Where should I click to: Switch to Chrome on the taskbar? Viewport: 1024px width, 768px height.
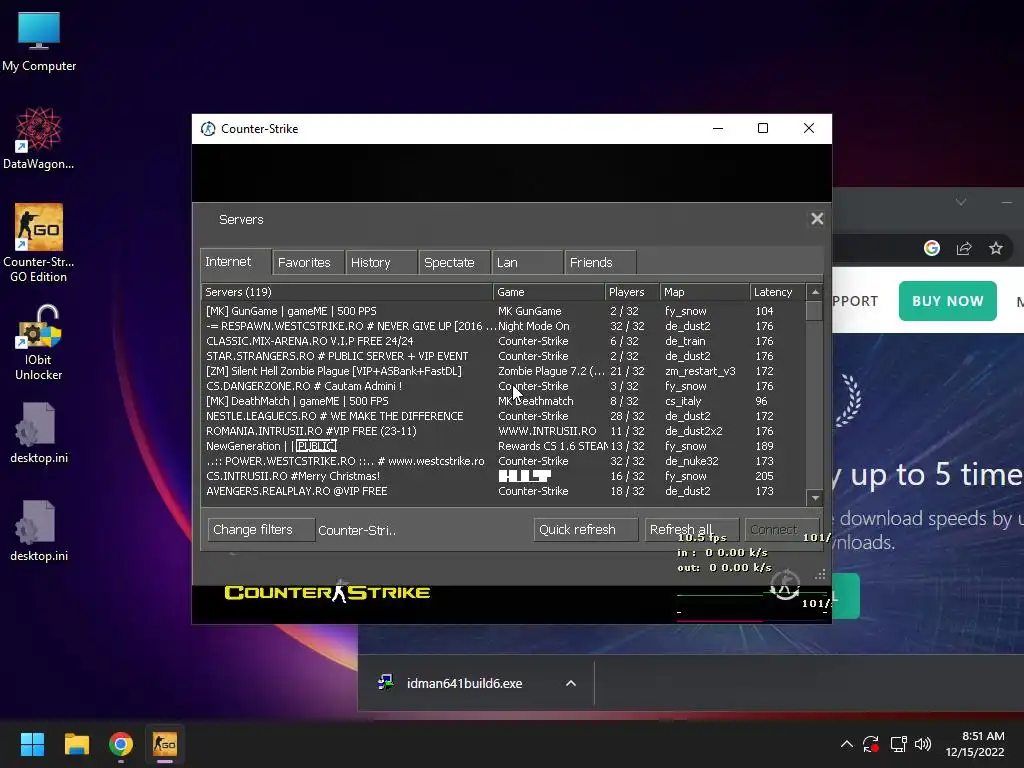coord(121,744)
